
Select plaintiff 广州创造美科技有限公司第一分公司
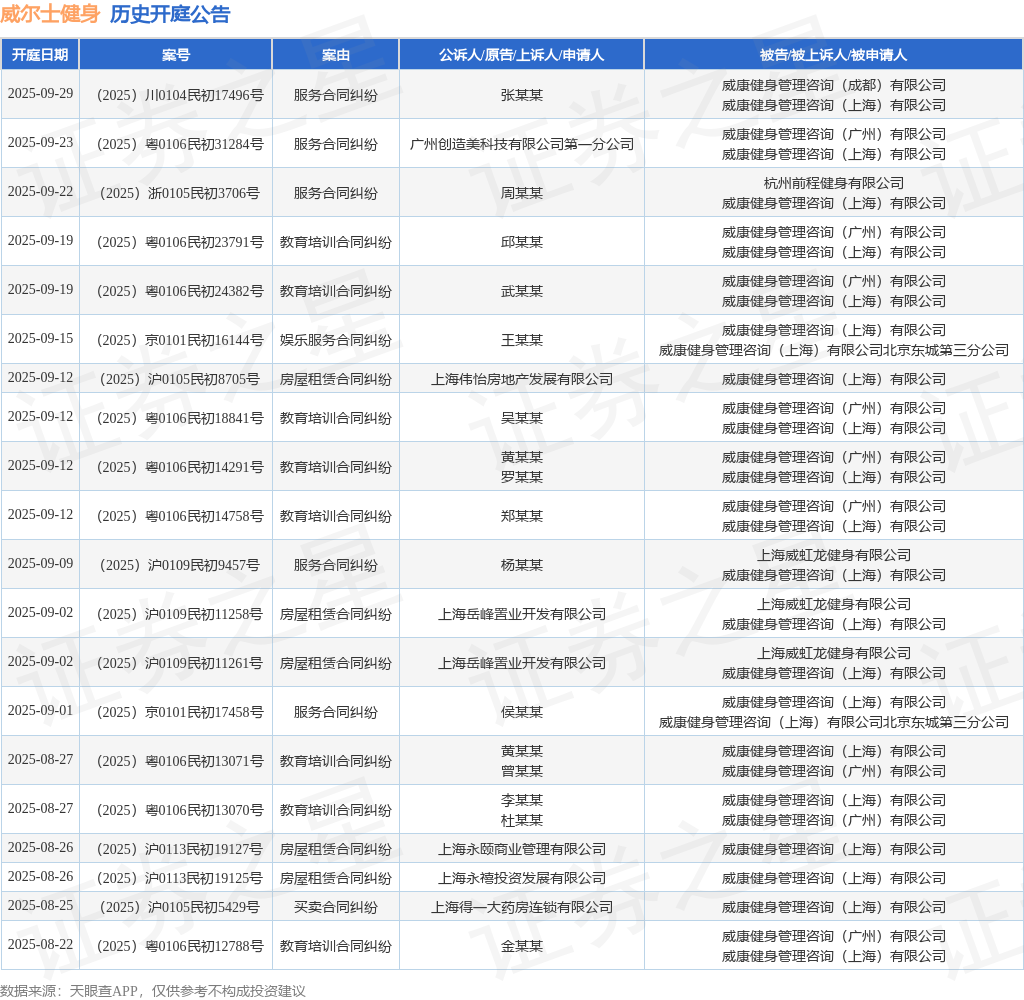coord(522,144)
